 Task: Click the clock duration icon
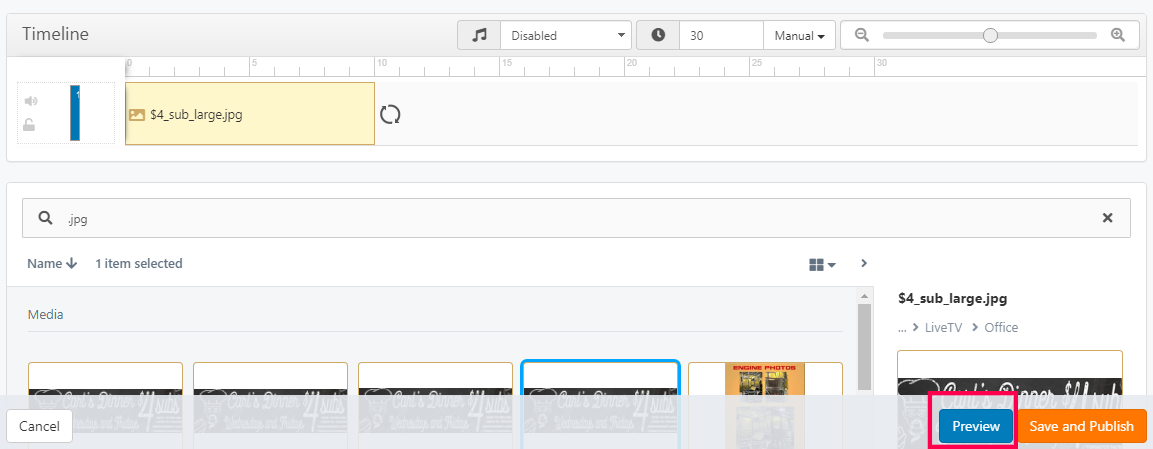[658, 35]
